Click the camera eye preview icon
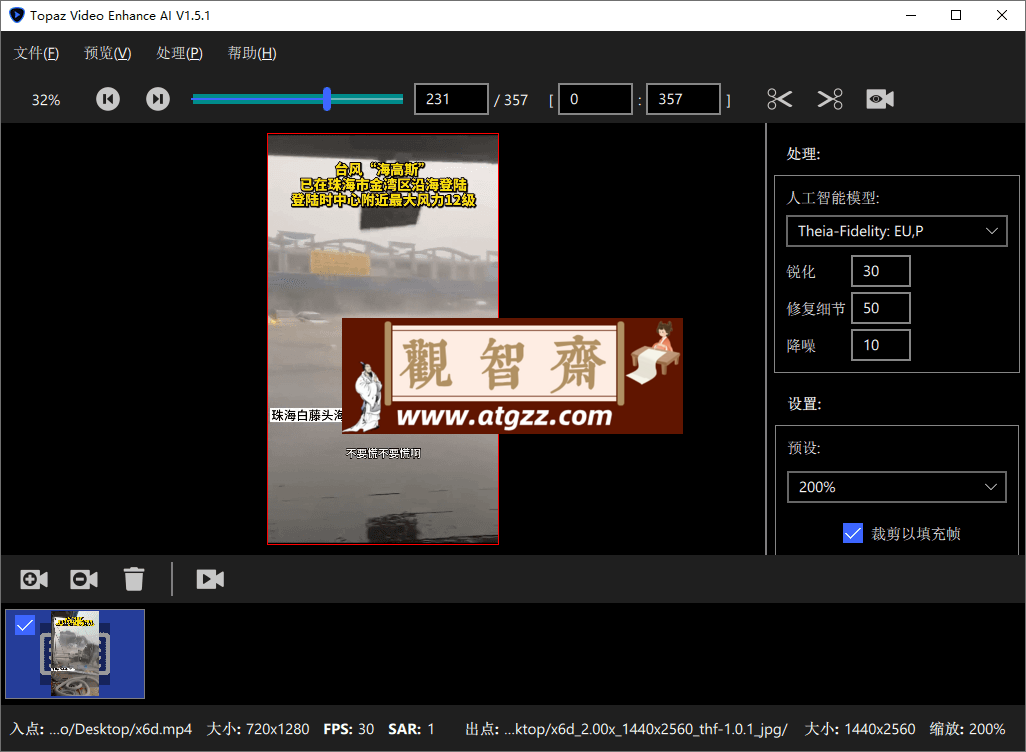The width and height of the screenshot is (1026, 752). point(880,99)
